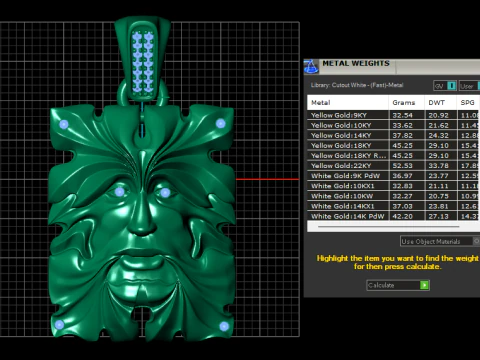Select the Yellow Gold:14KY row

[x=393, y=135]
